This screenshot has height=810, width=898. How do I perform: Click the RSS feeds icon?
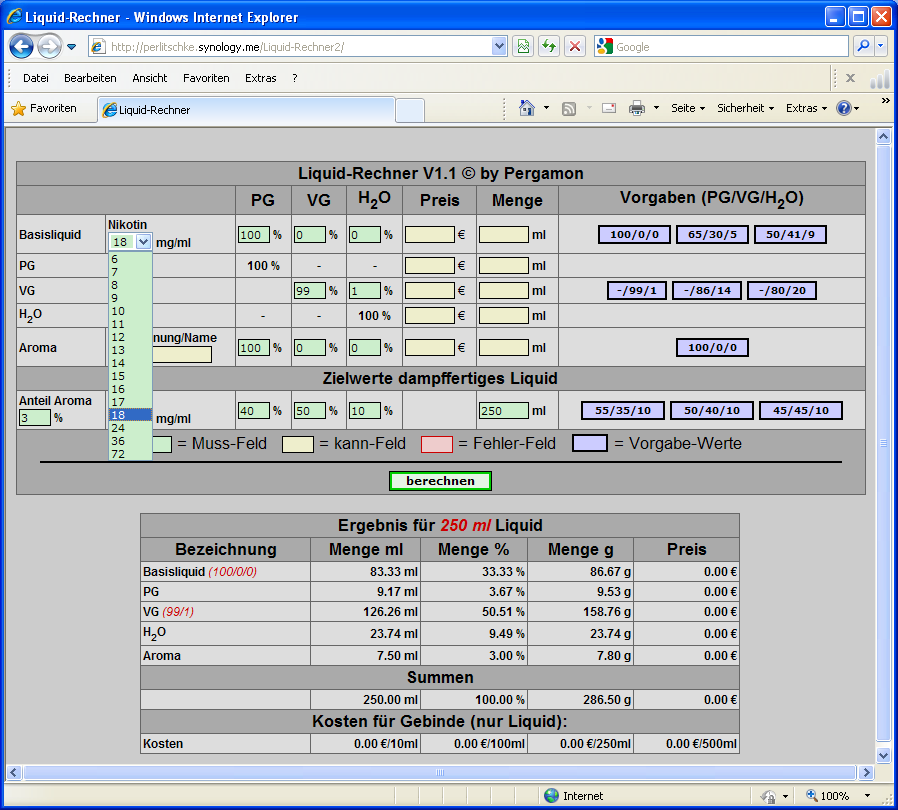(569, 108)
